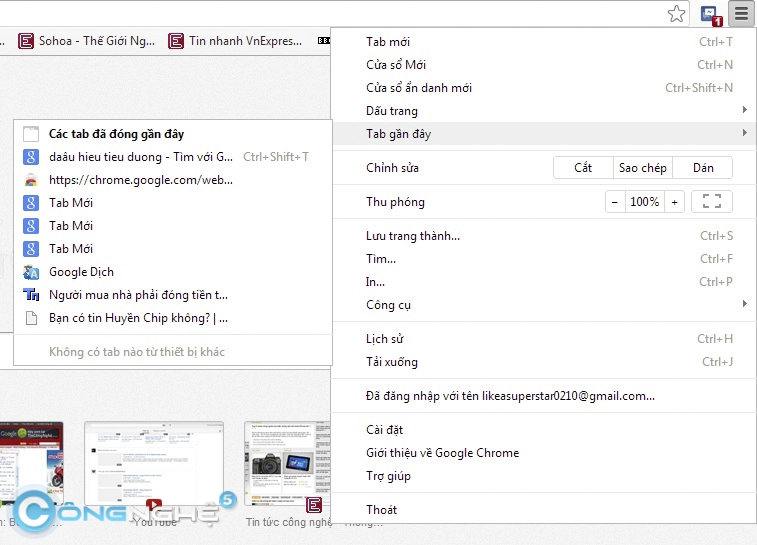
Task: Click the Tin nhanh VnExpress bookmark favicon
Action: pos(176,41)
